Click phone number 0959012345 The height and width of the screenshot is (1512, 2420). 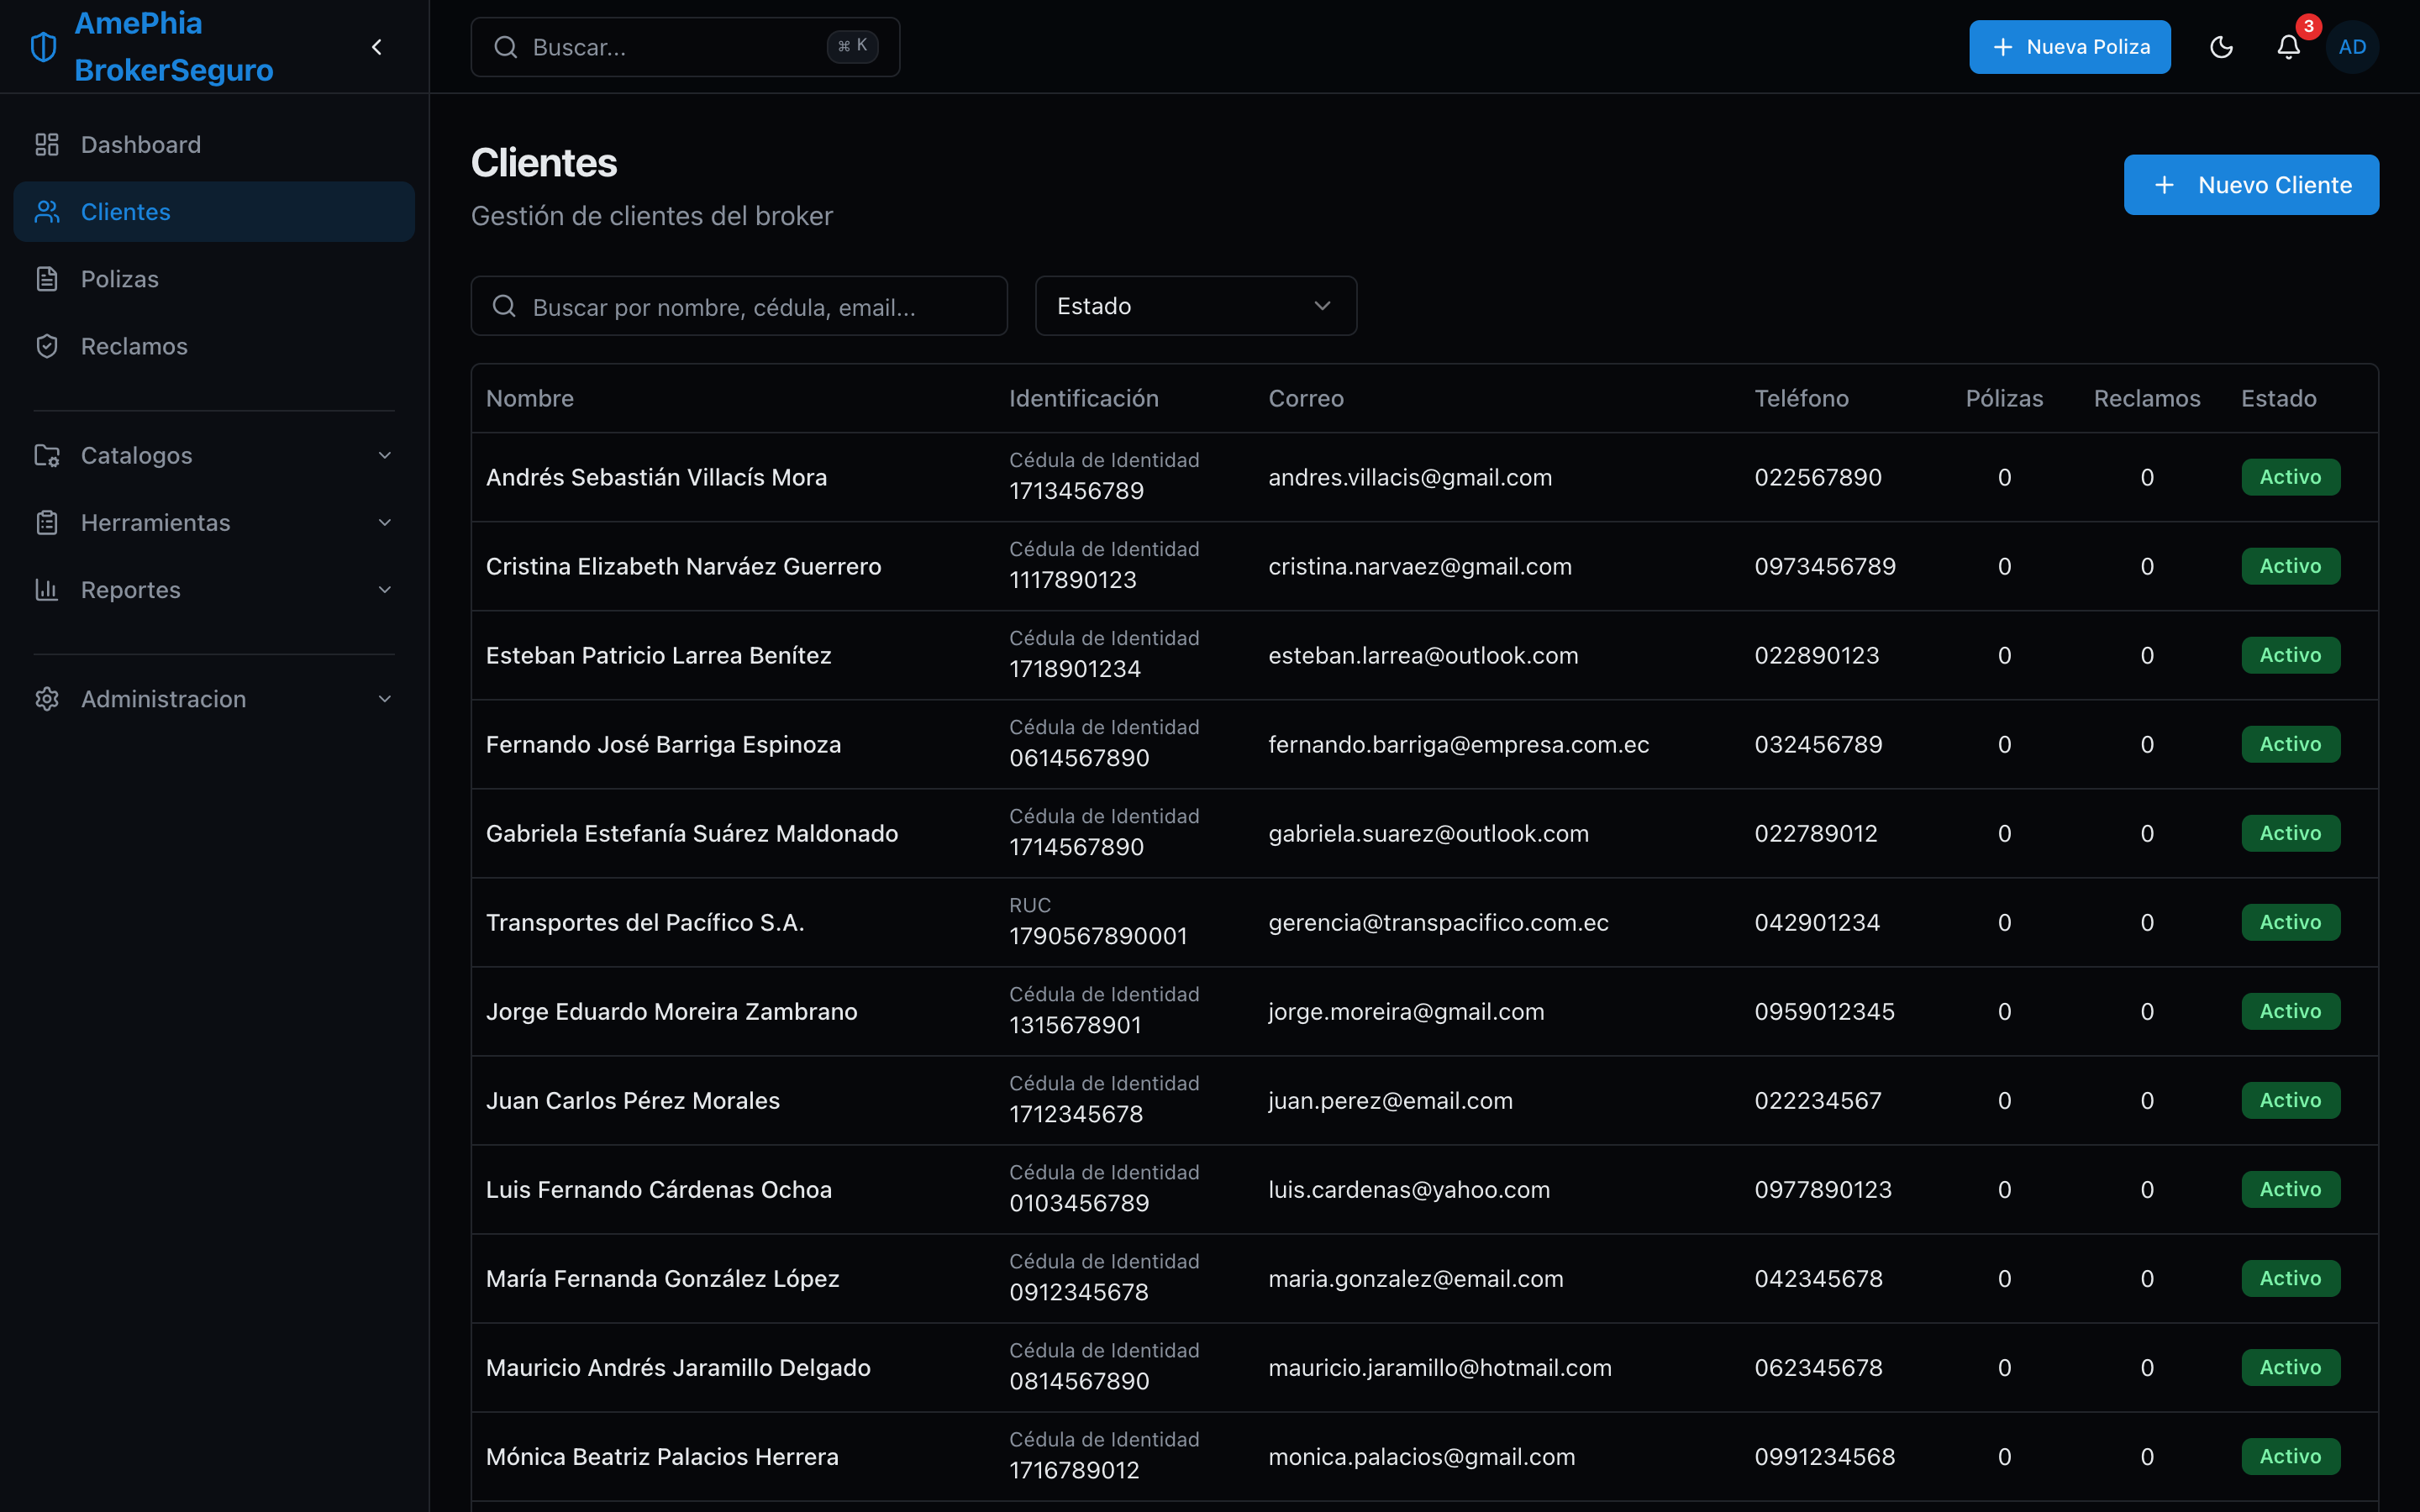tap(1824, 1011)
